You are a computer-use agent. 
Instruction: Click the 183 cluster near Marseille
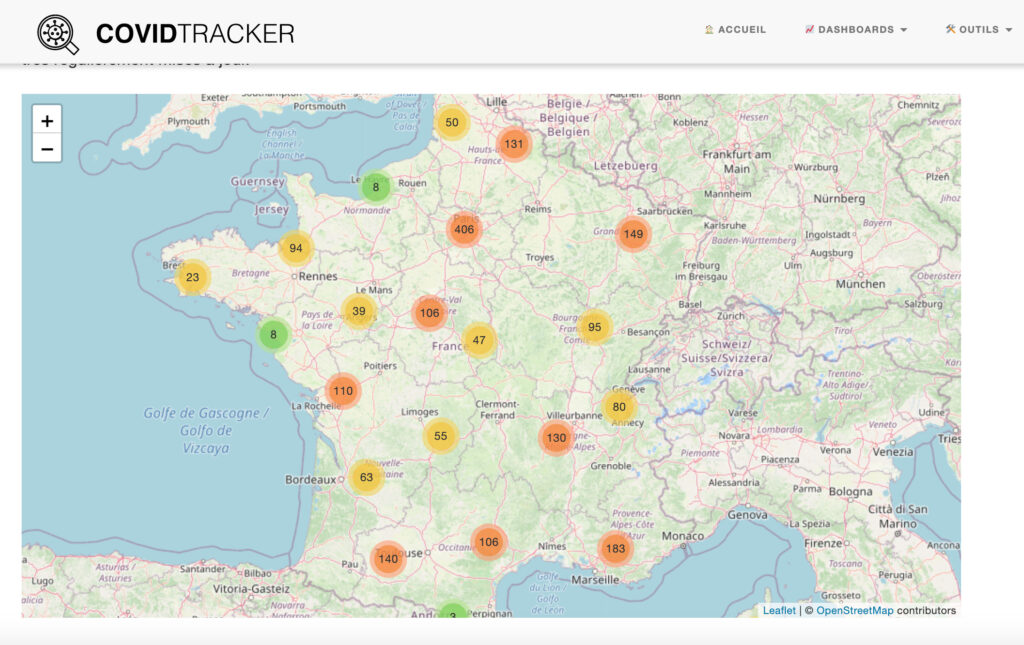point(615,548)
